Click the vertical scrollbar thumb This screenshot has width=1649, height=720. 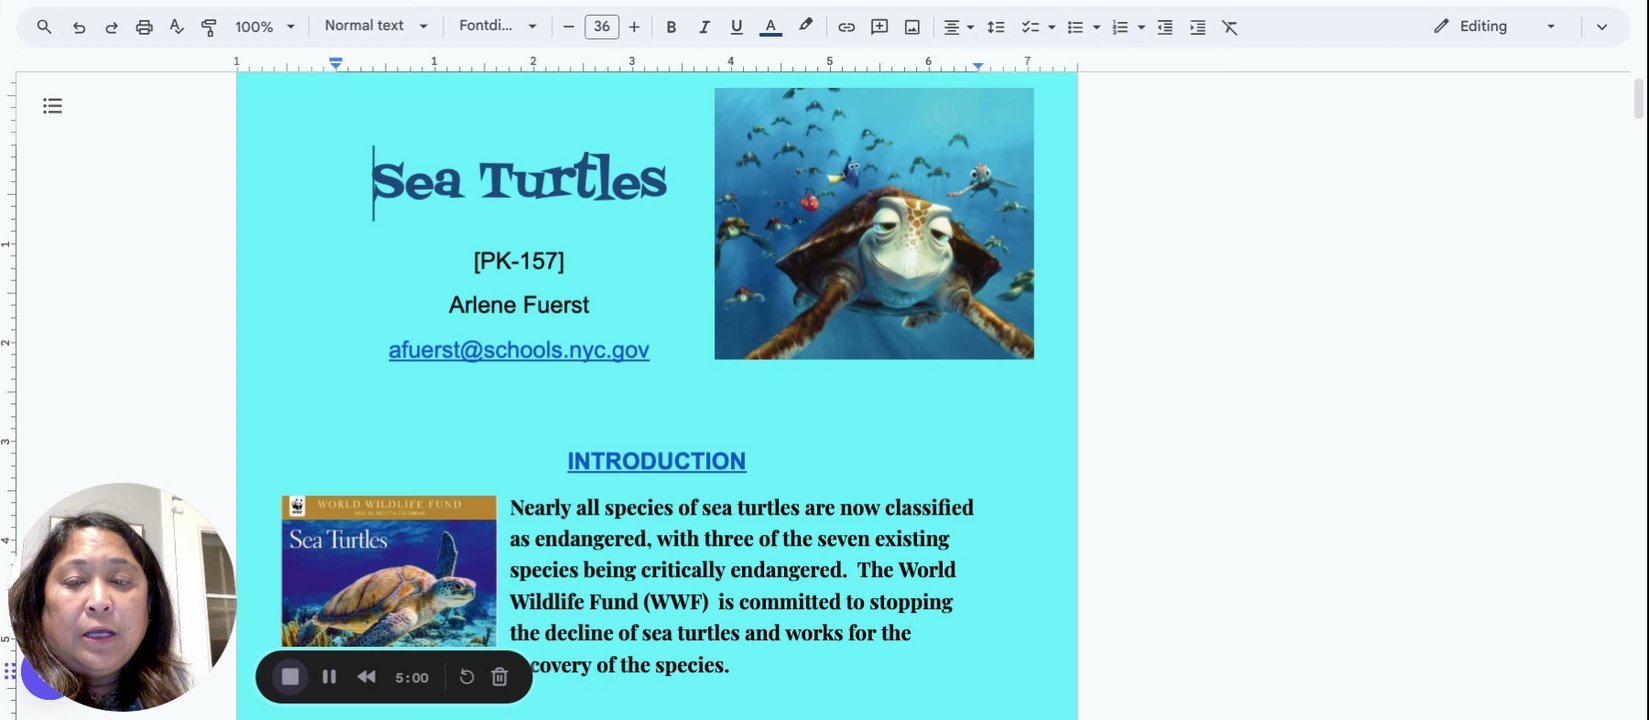point(1638,100)
